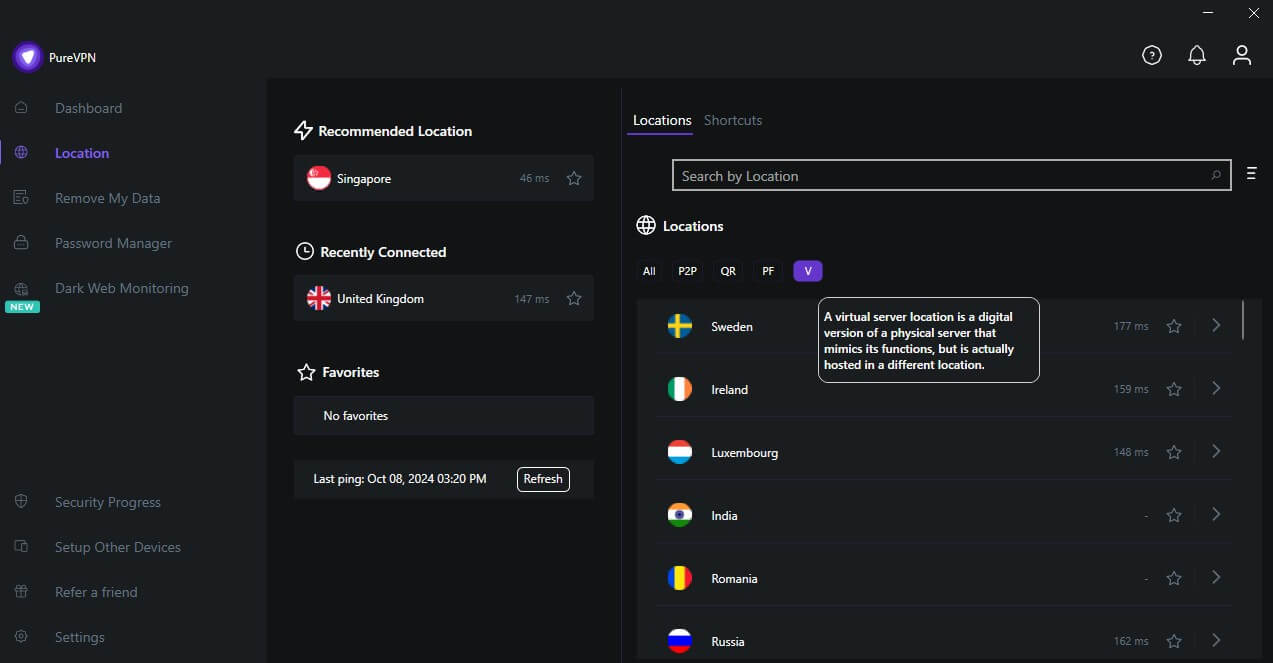Click the Refresh ping button
1273x663 pixels.
tap(542, 478)
